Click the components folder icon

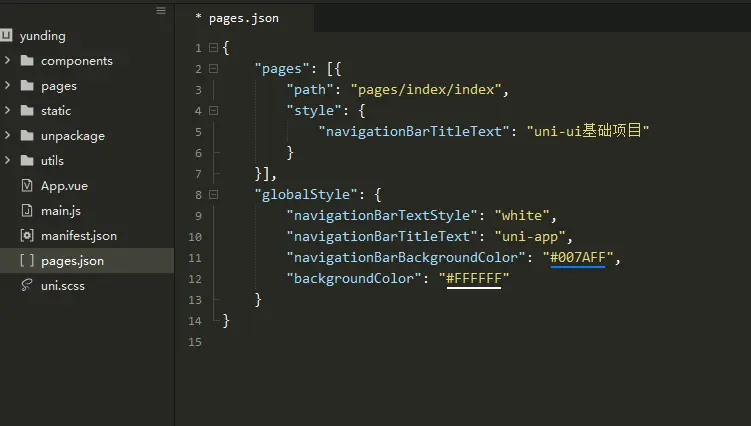tap(27, 60)
